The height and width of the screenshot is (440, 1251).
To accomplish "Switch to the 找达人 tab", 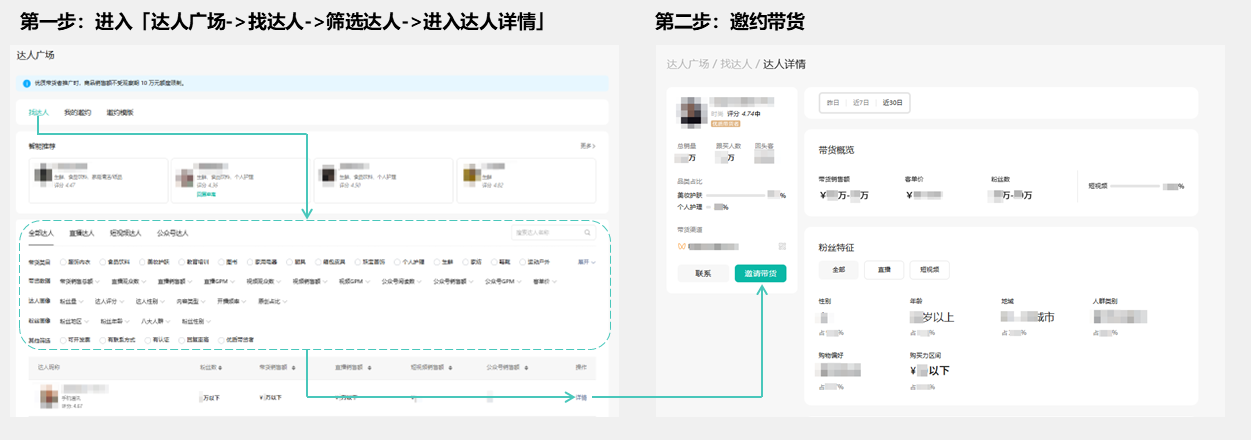I will pos(39,112).
